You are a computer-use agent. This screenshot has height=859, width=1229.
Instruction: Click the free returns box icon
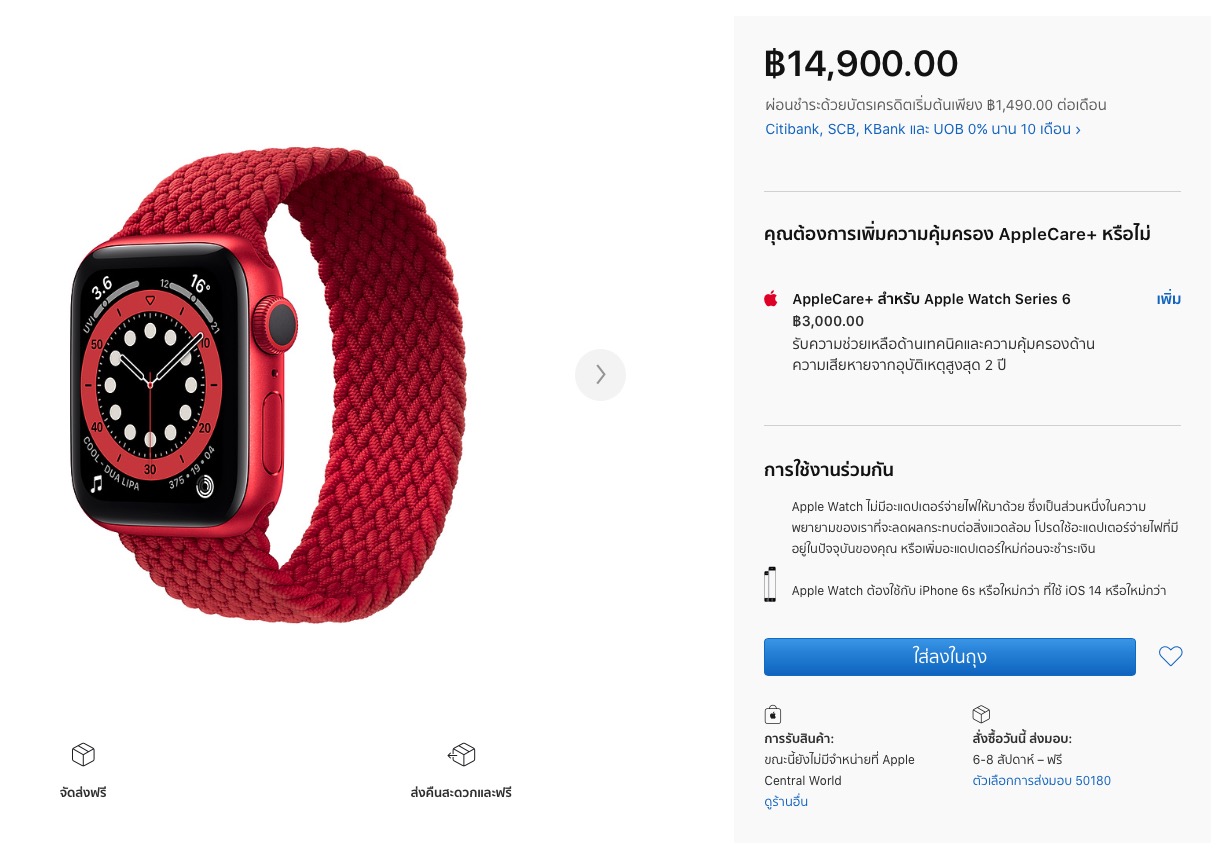[461, 754]
